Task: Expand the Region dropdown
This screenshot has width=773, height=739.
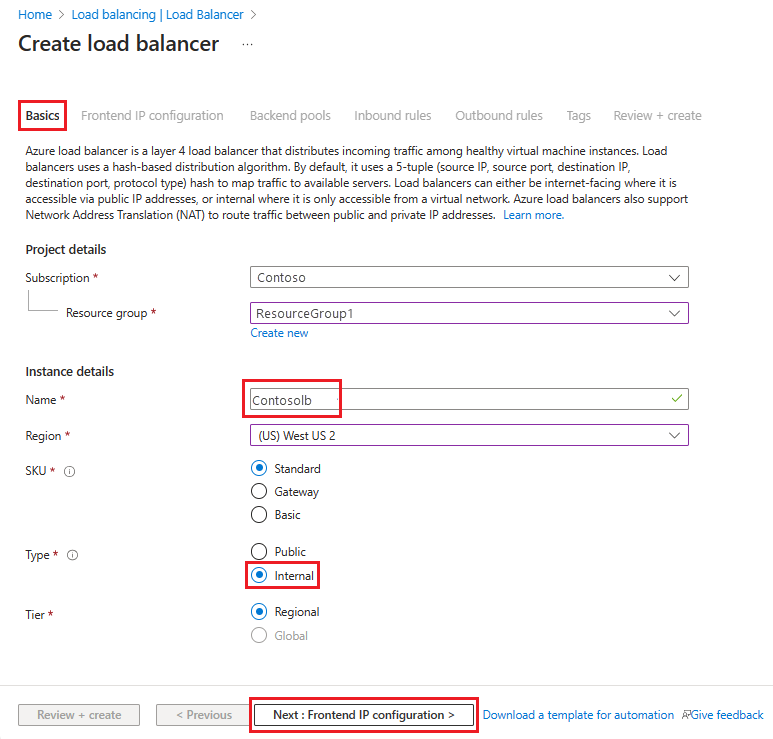Action: 469,435
